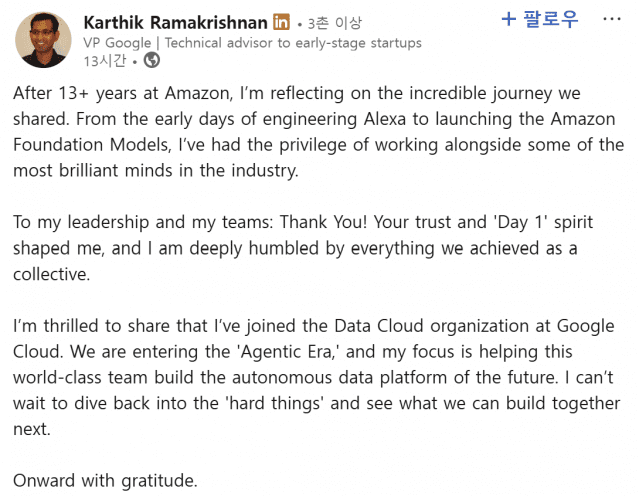
Task: Click the plus icon on the follow button
Action: pyautogui.click(x=508, y=19)
